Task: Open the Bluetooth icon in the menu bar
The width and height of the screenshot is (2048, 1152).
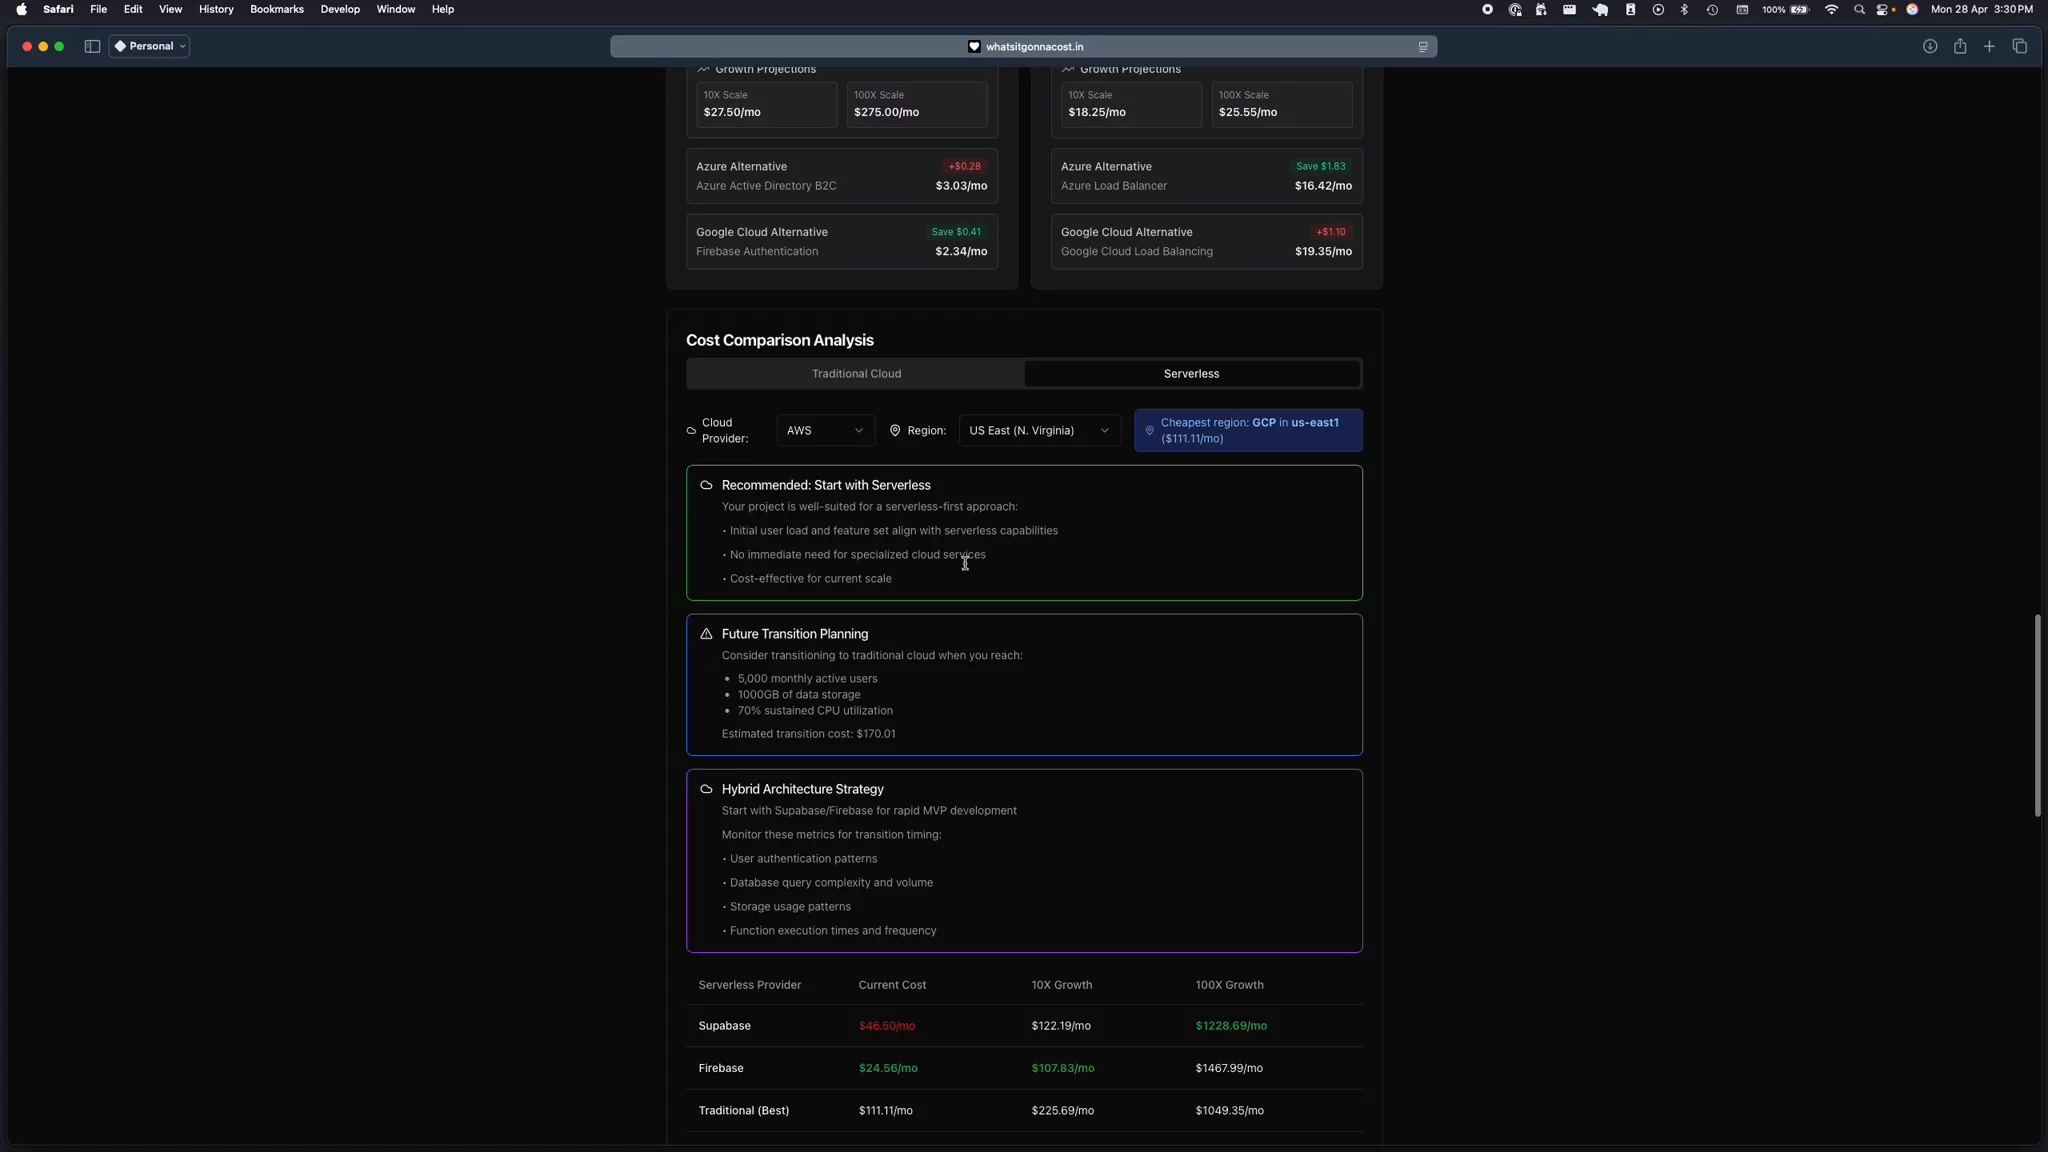Action: (1684, 9)
